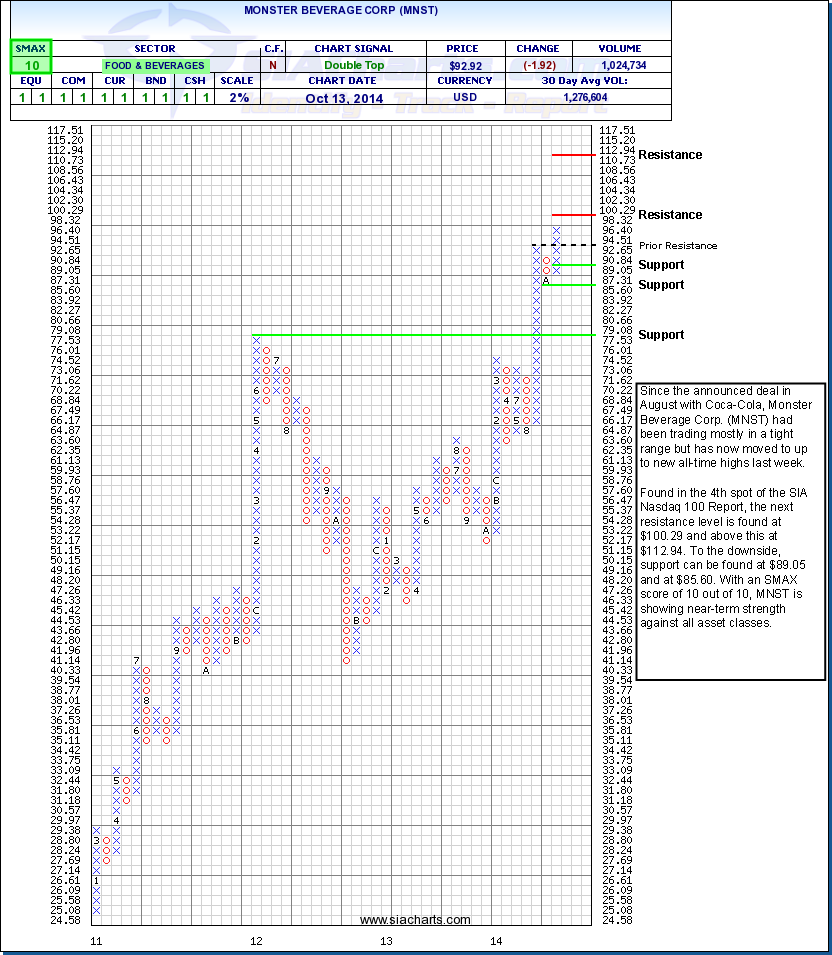This screenshot has height=955, width=832.
Task: Click the red line at 112.94 resistance
Action: click(574, 155)
